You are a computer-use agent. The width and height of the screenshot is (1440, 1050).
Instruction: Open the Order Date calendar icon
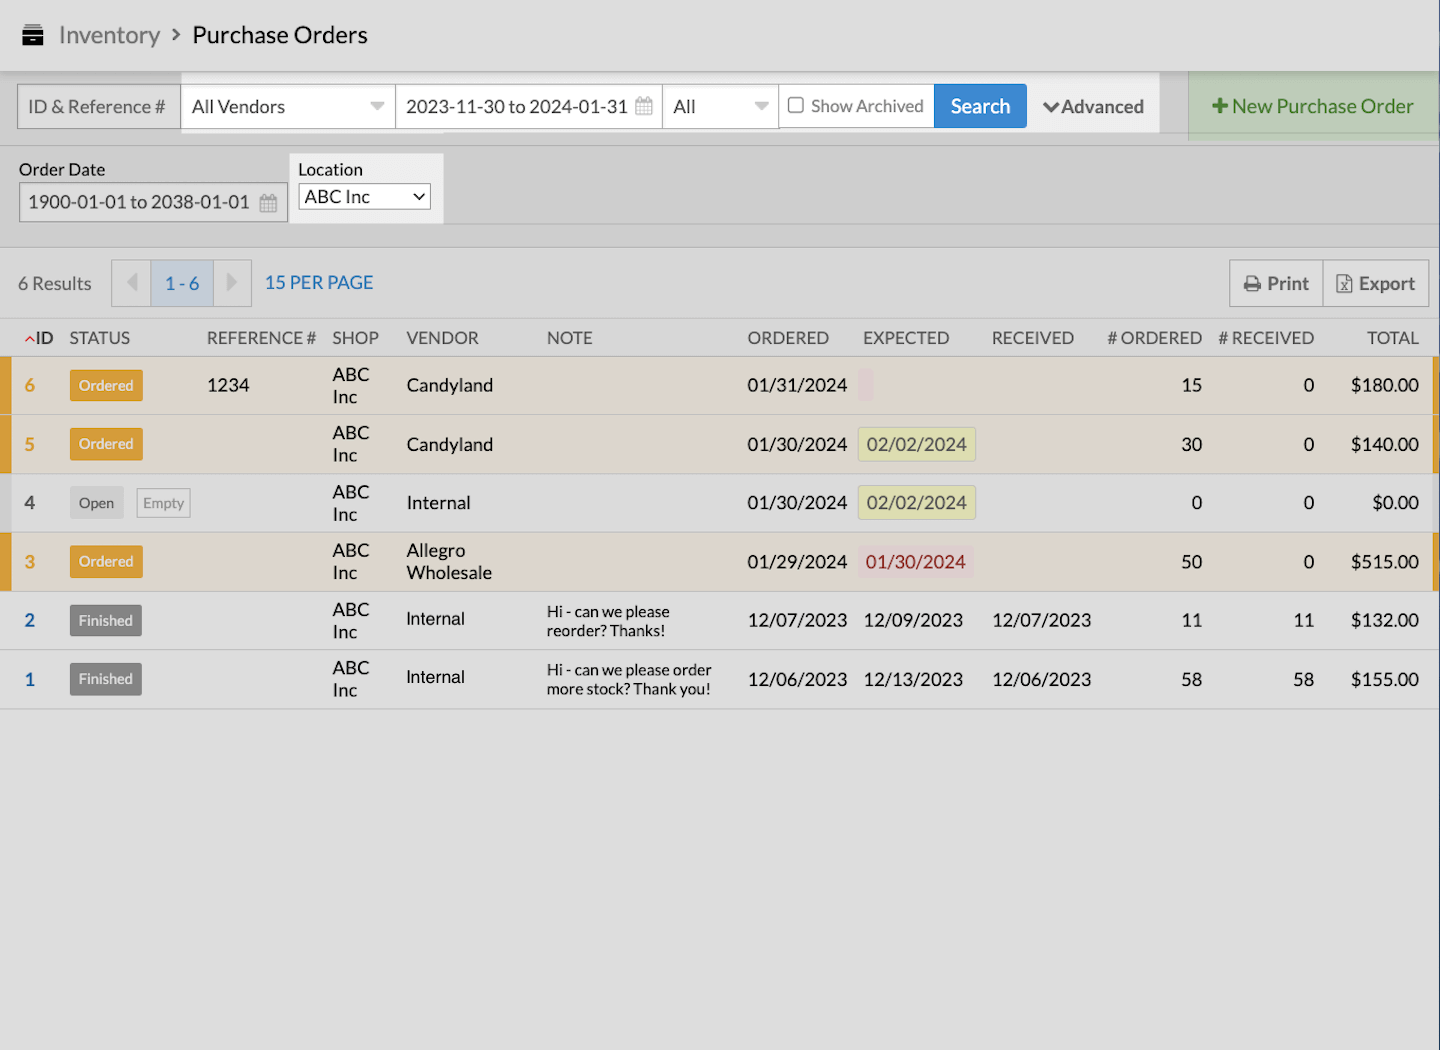[x=268, y=203]
